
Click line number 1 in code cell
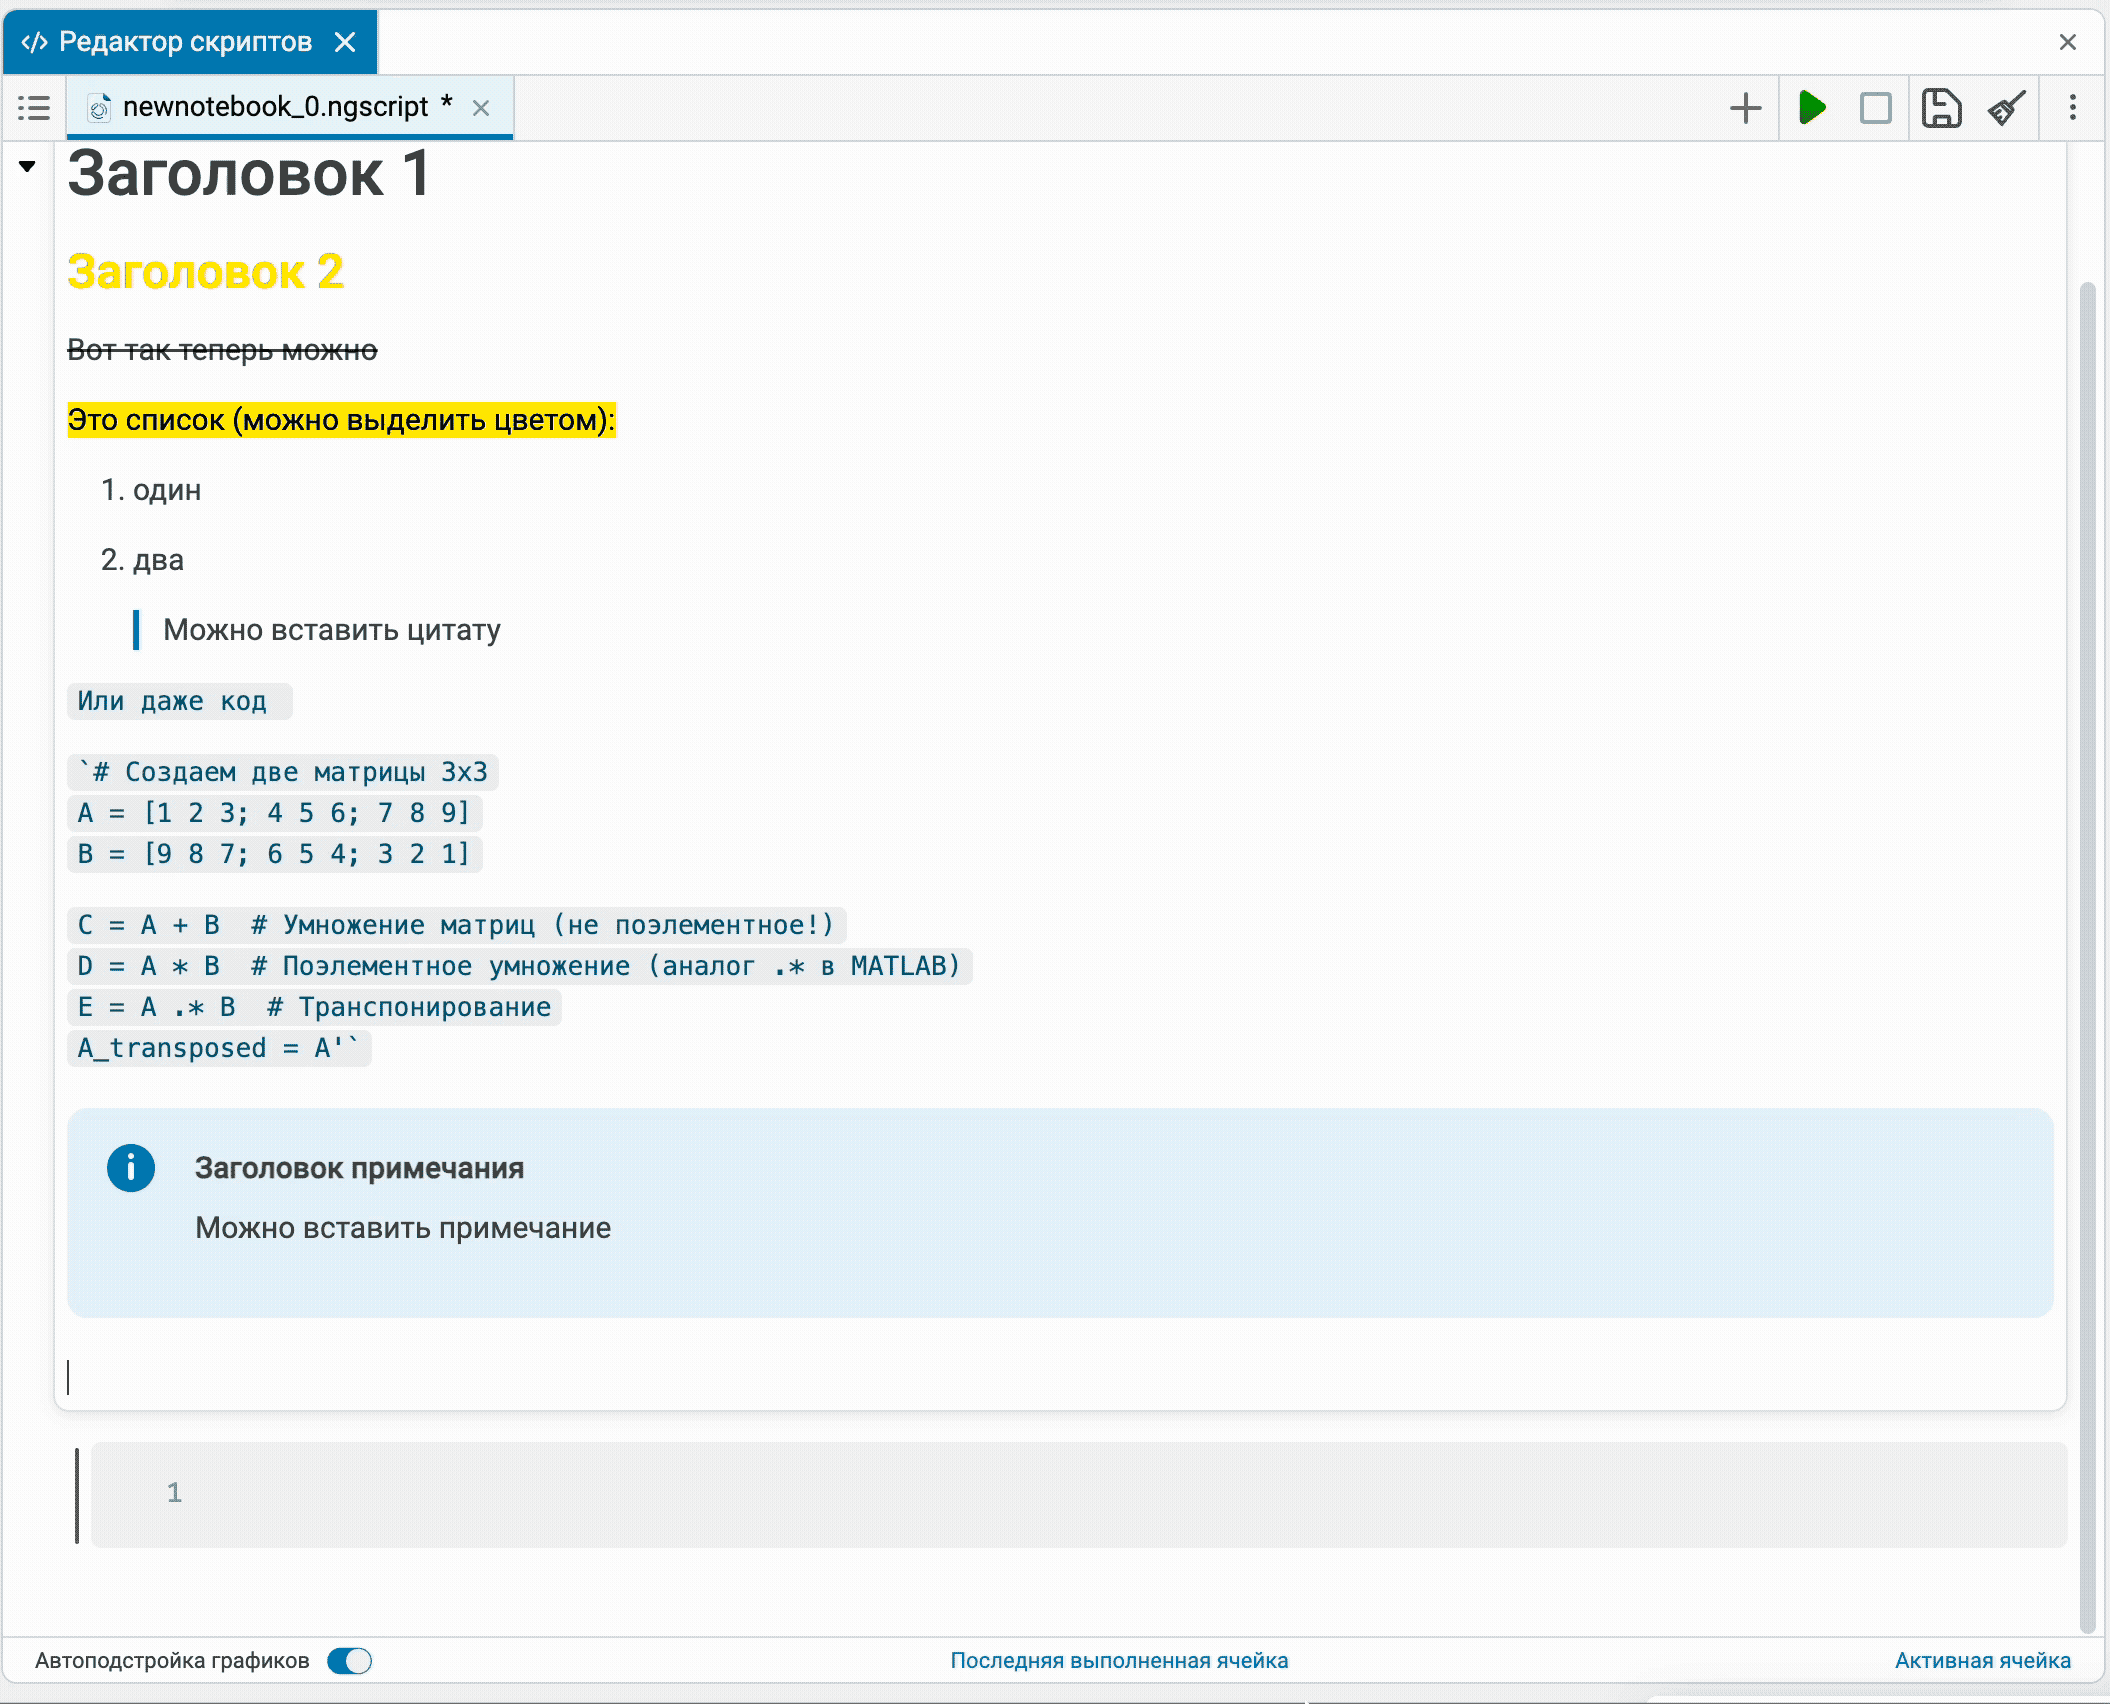(x=174, y=1493)
